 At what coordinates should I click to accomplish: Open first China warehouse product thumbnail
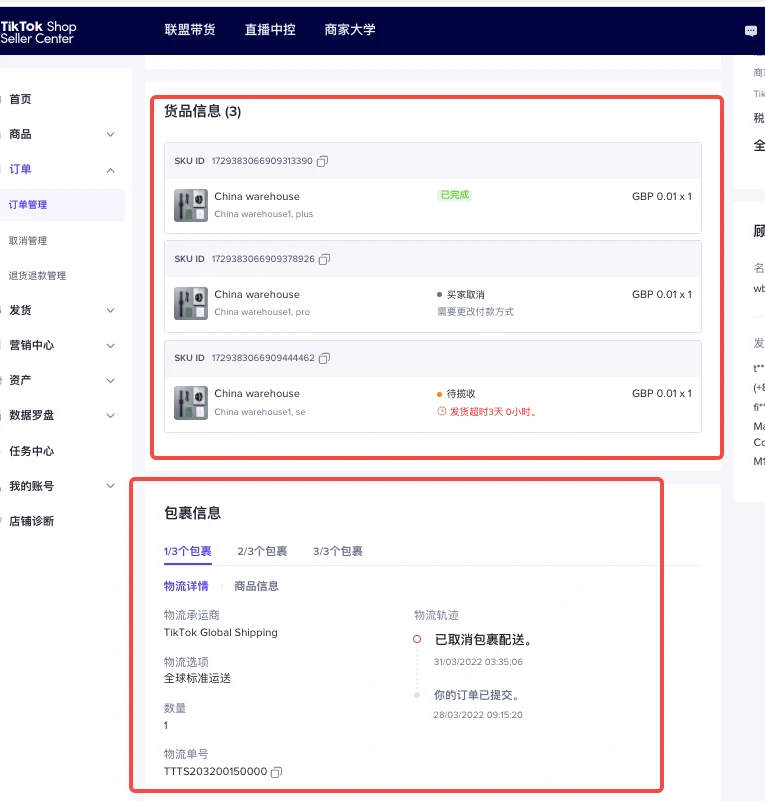[x=191, y=205]
